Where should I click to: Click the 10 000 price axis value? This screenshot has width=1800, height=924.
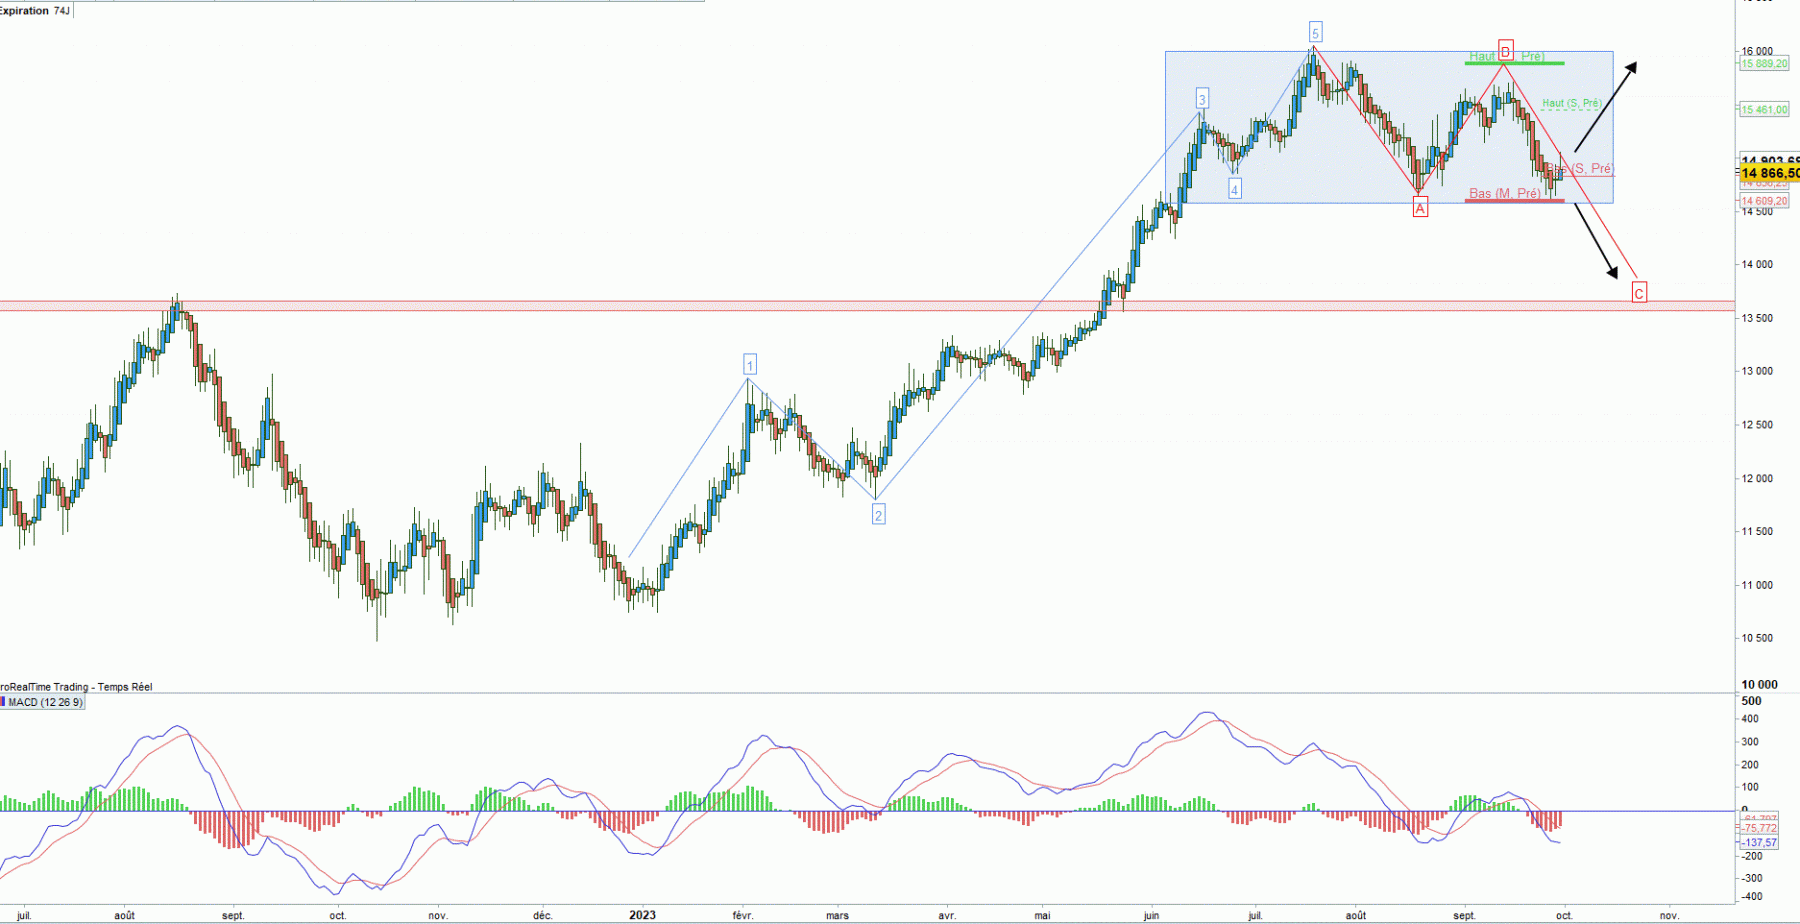tap(1760, 685)
